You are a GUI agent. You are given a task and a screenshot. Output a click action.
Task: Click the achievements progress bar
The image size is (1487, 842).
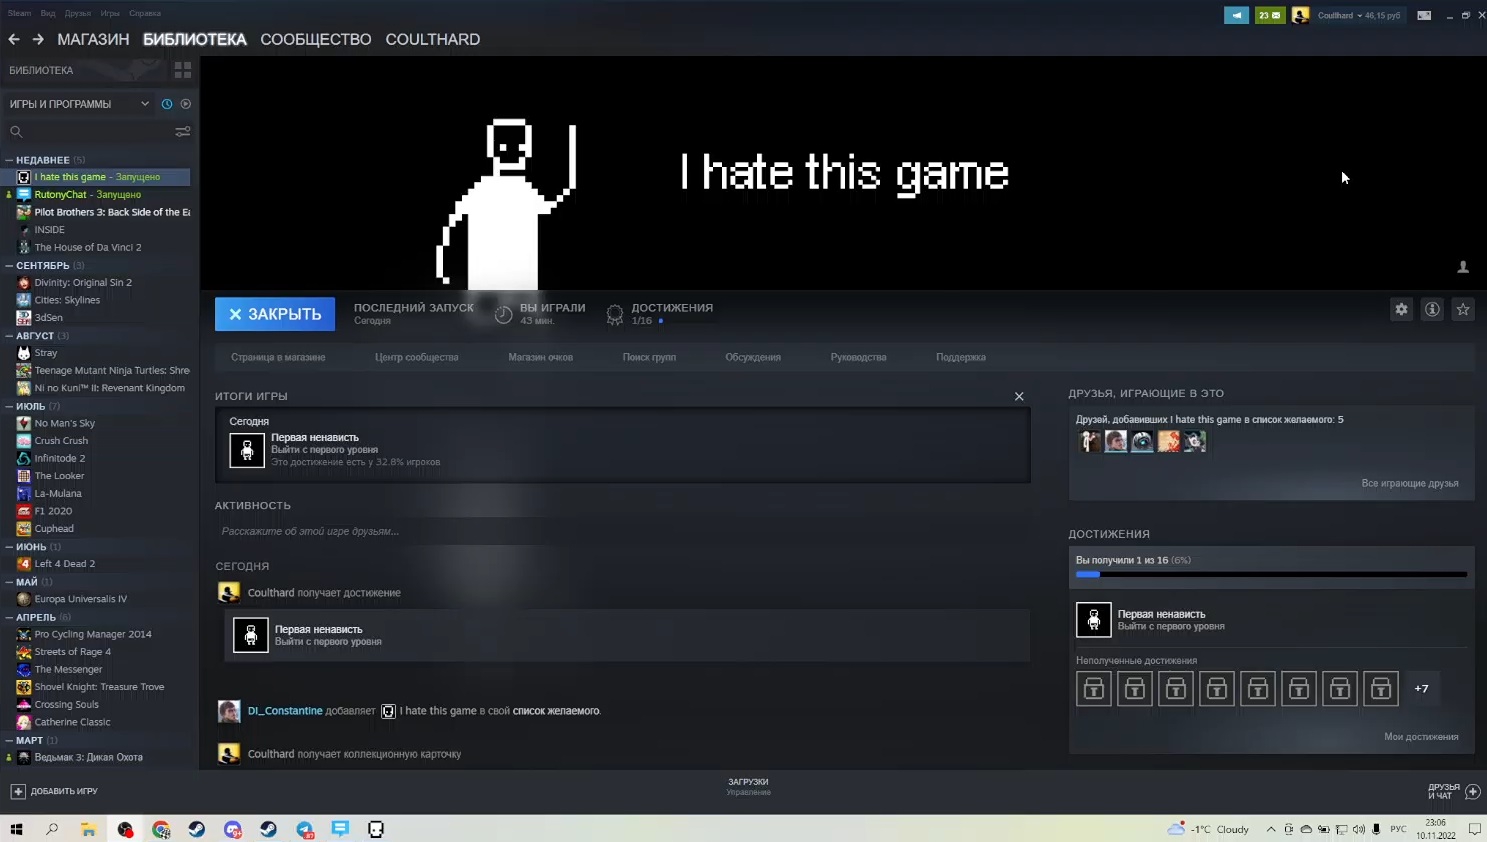(1271, 575)
